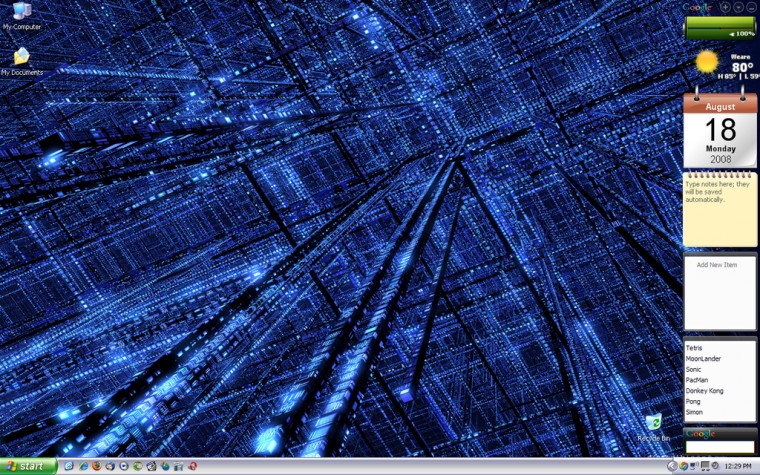Click Add New Item in to-do gadget

717,265
